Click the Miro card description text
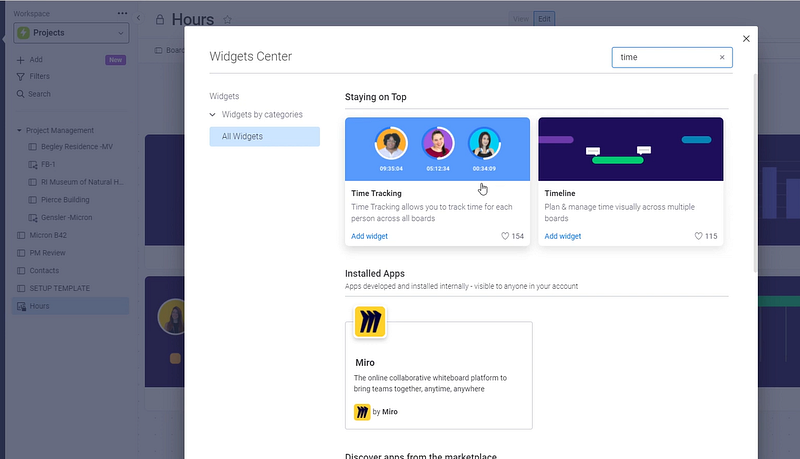This screenshot has height=459, width=800. tap(430, 384)
